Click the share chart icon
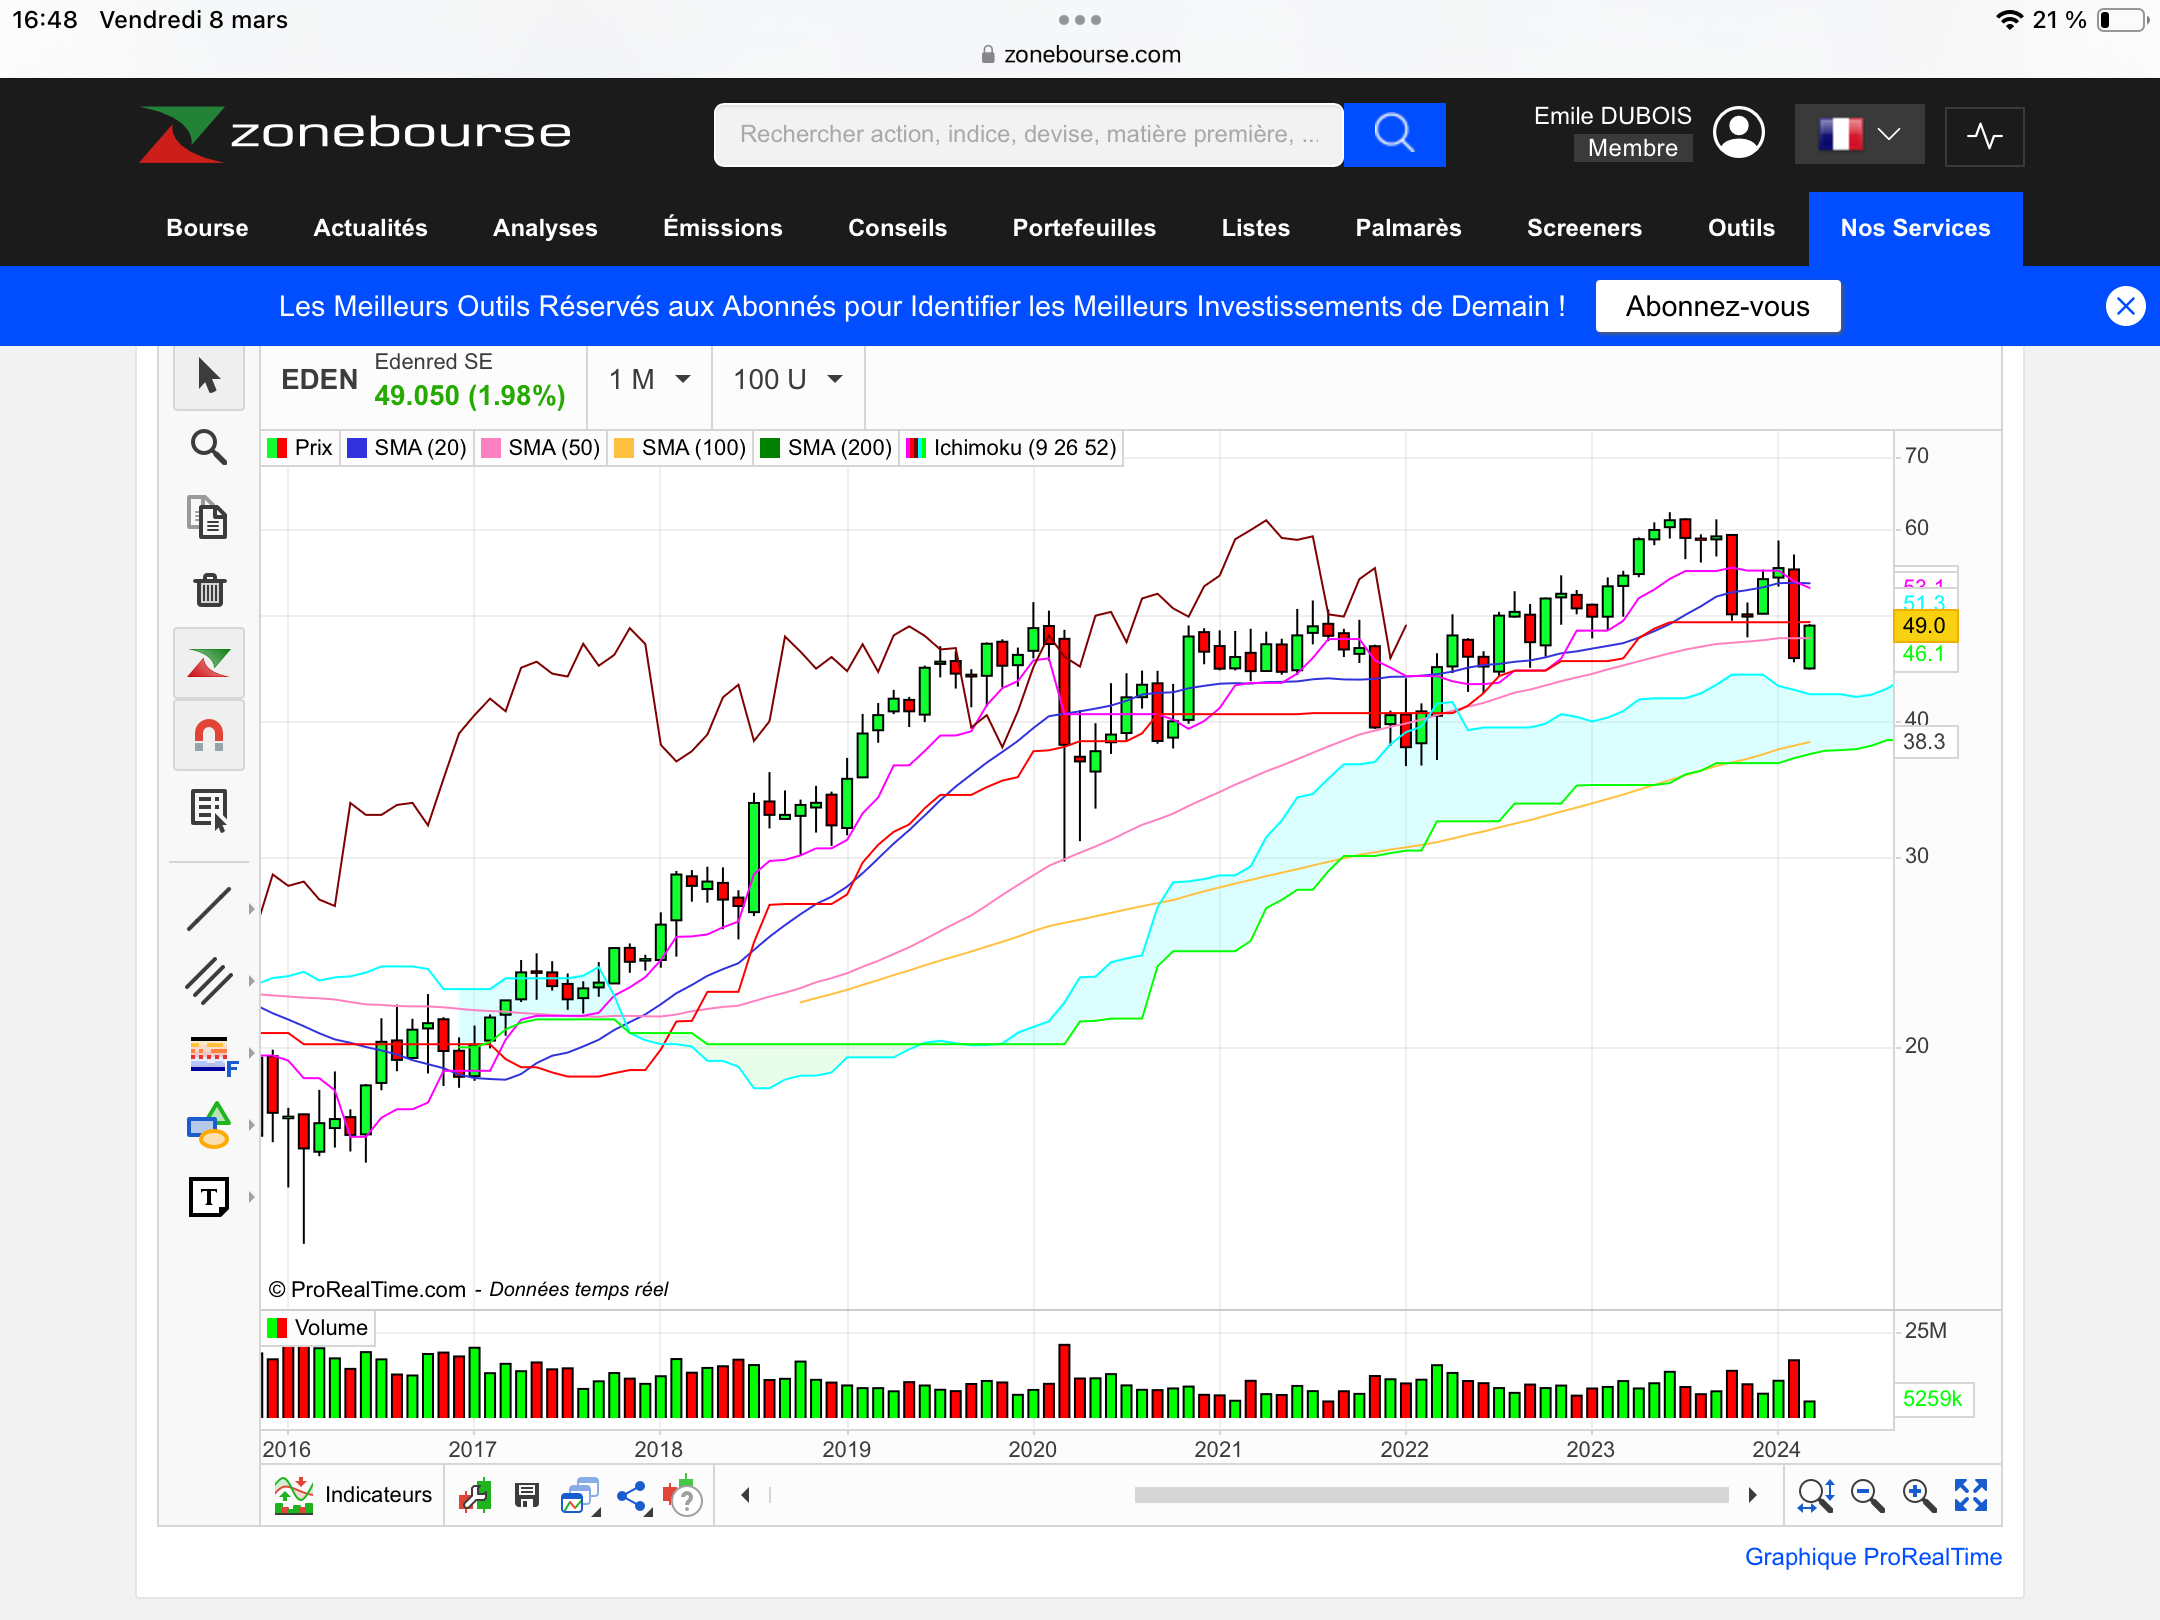The image size is (2160, 1620). 632,1496
